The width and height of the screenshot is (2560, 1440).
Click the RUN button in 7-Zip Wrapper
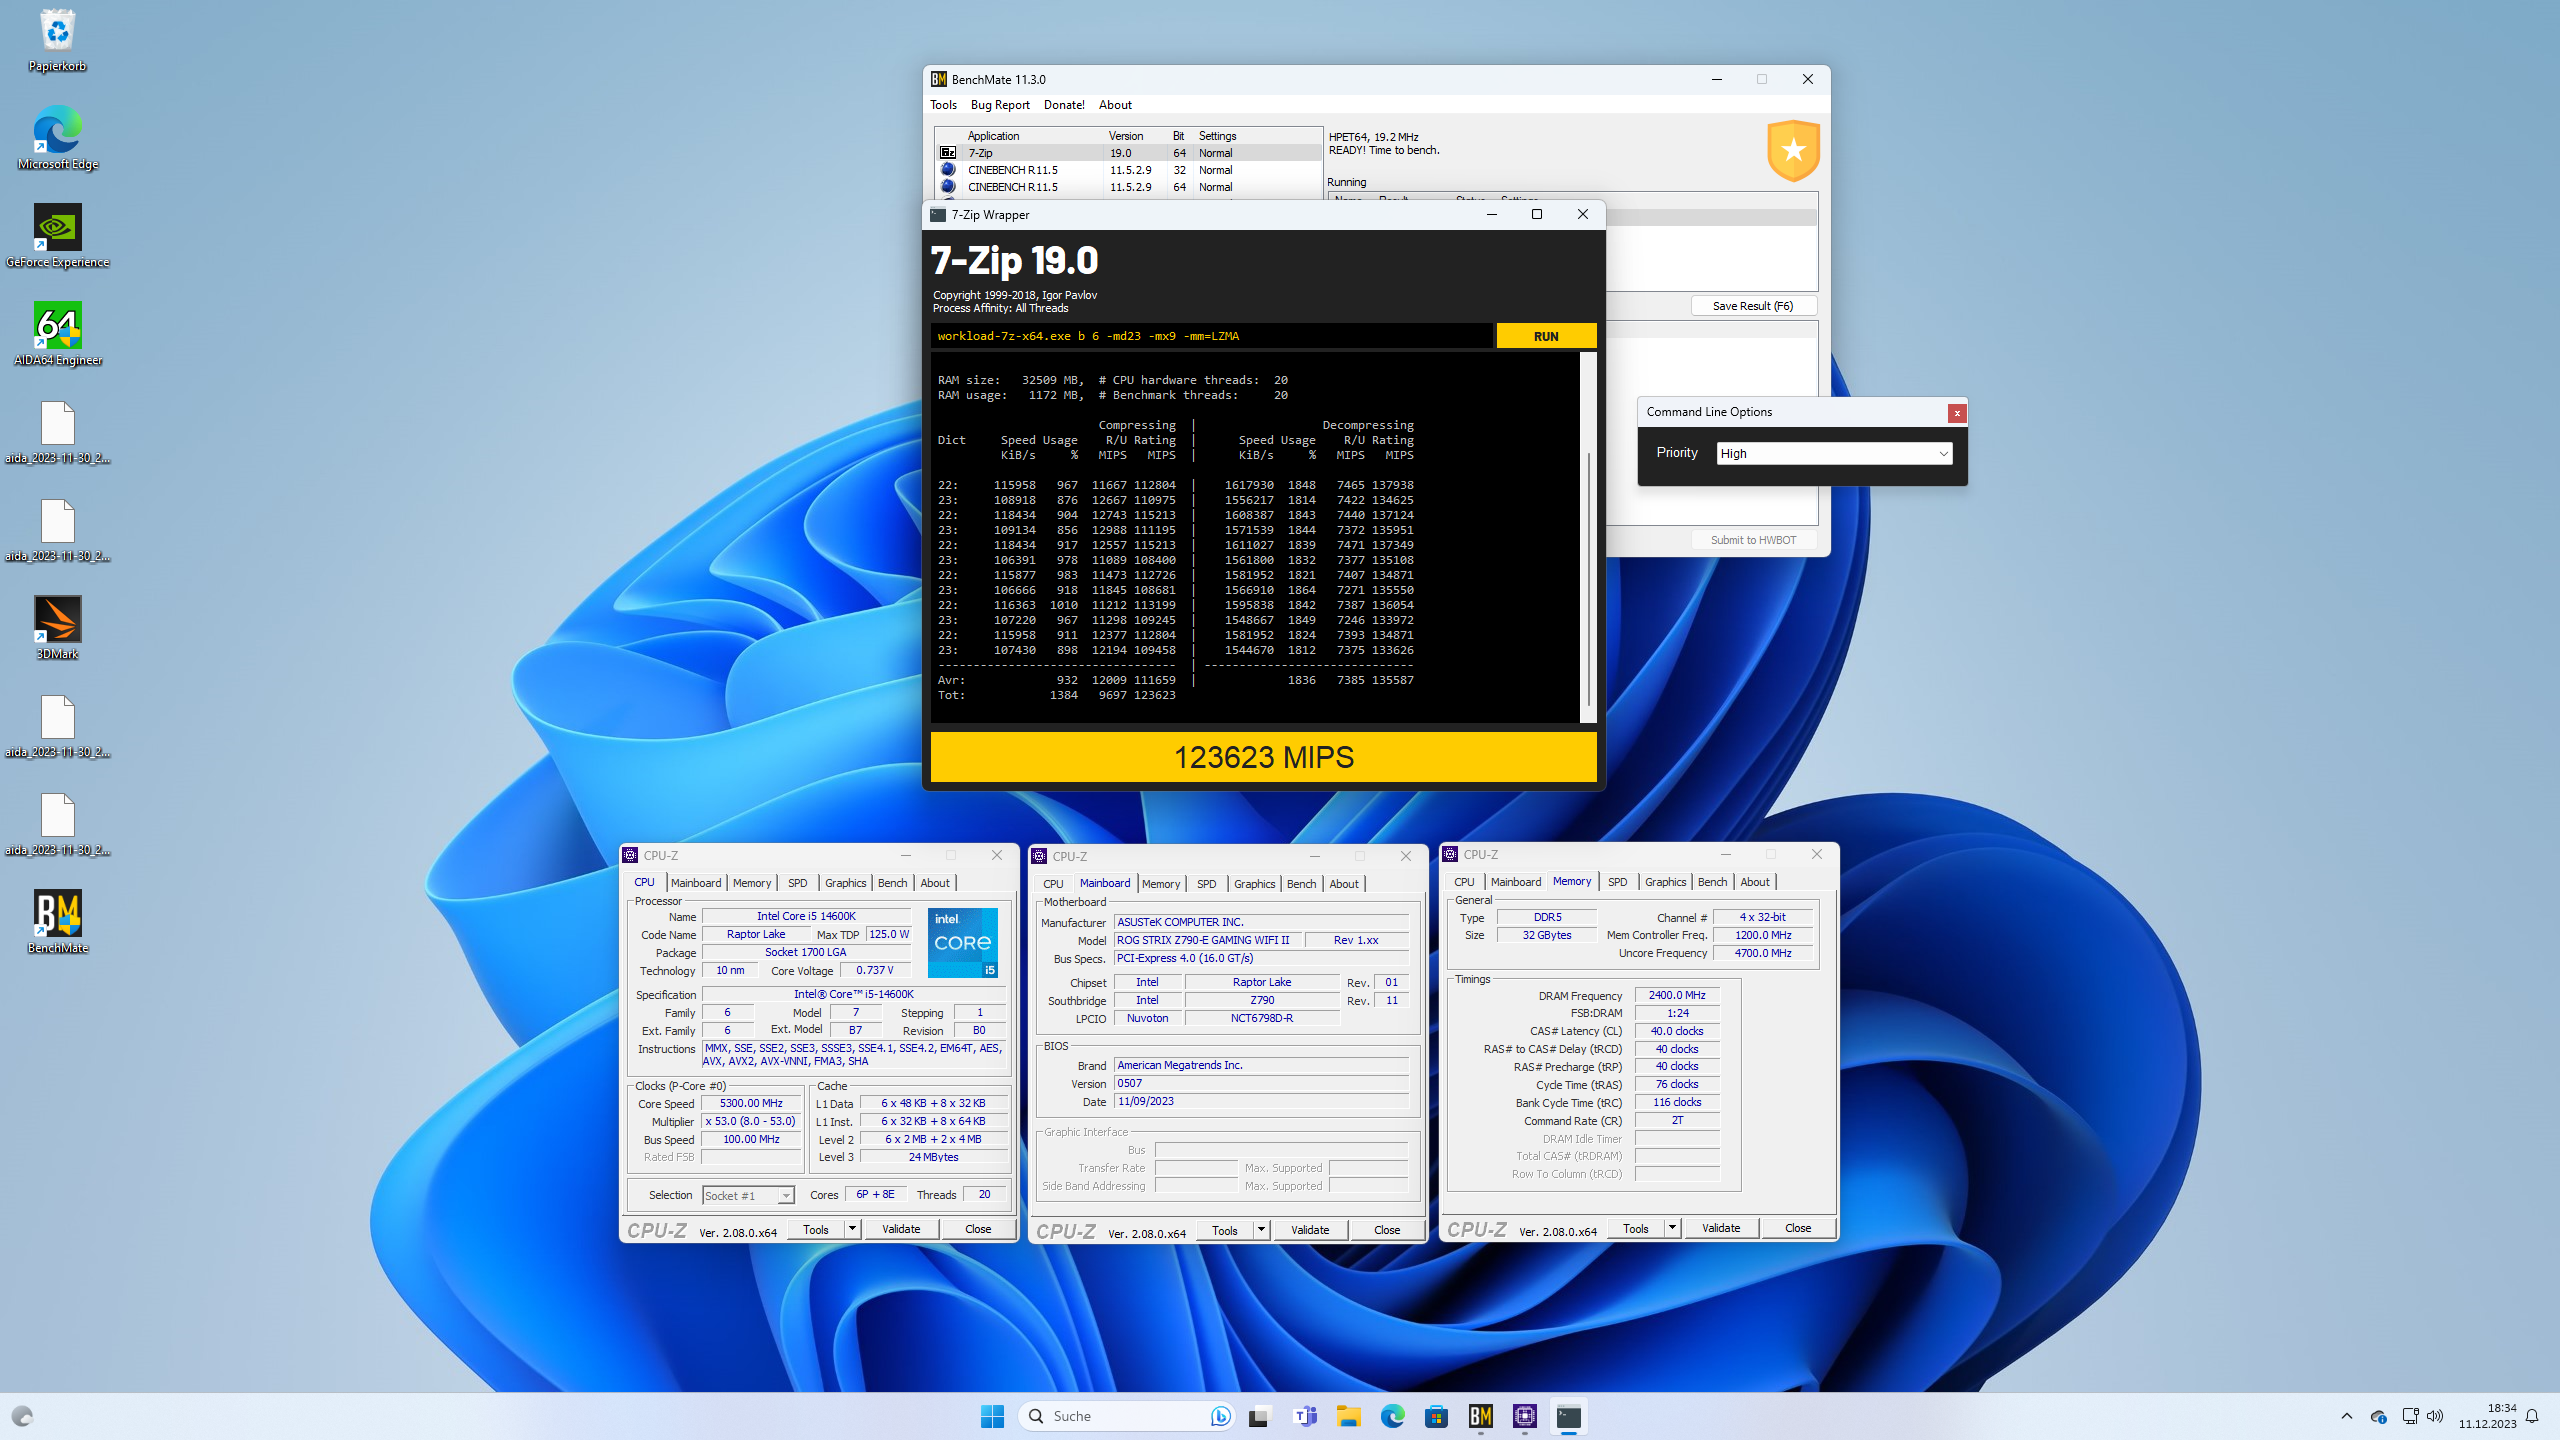tap(1545, 336)
